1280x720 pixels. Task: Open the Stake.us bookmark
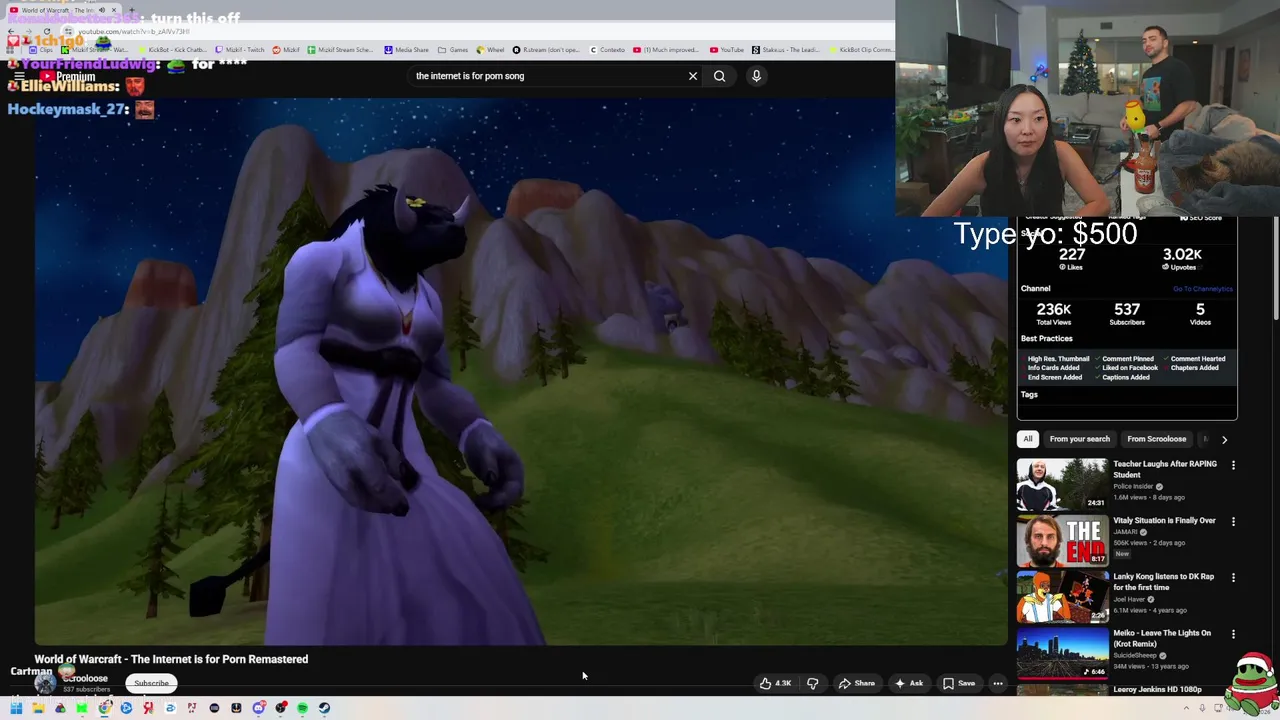tap(788, 49)
